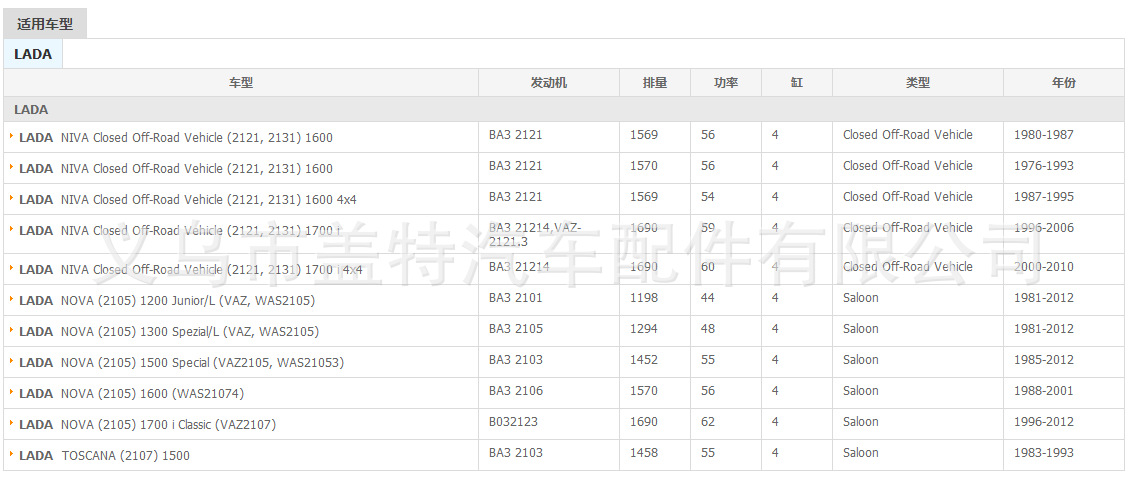1137x482 pixels.
Task: Click the arrow bullet beside NOVA 1600 (WAS21074)
Action: [x=12, y=391]
